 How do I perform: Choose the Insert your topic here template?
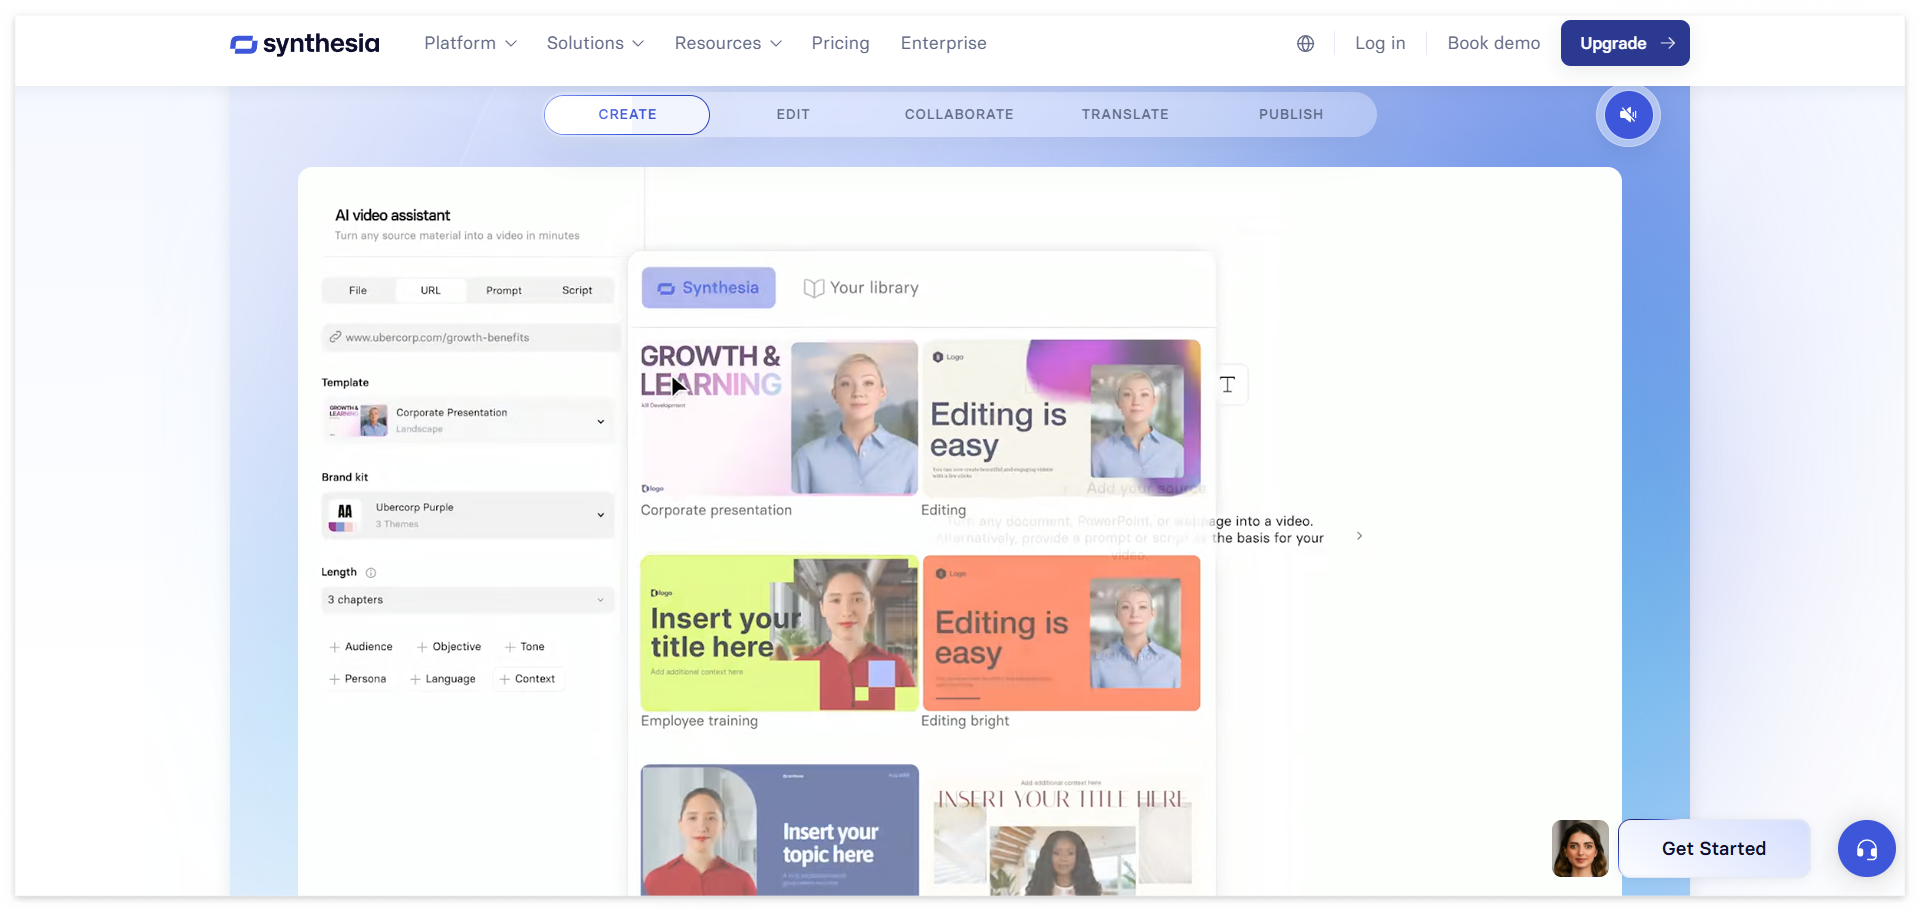point(779,830)
